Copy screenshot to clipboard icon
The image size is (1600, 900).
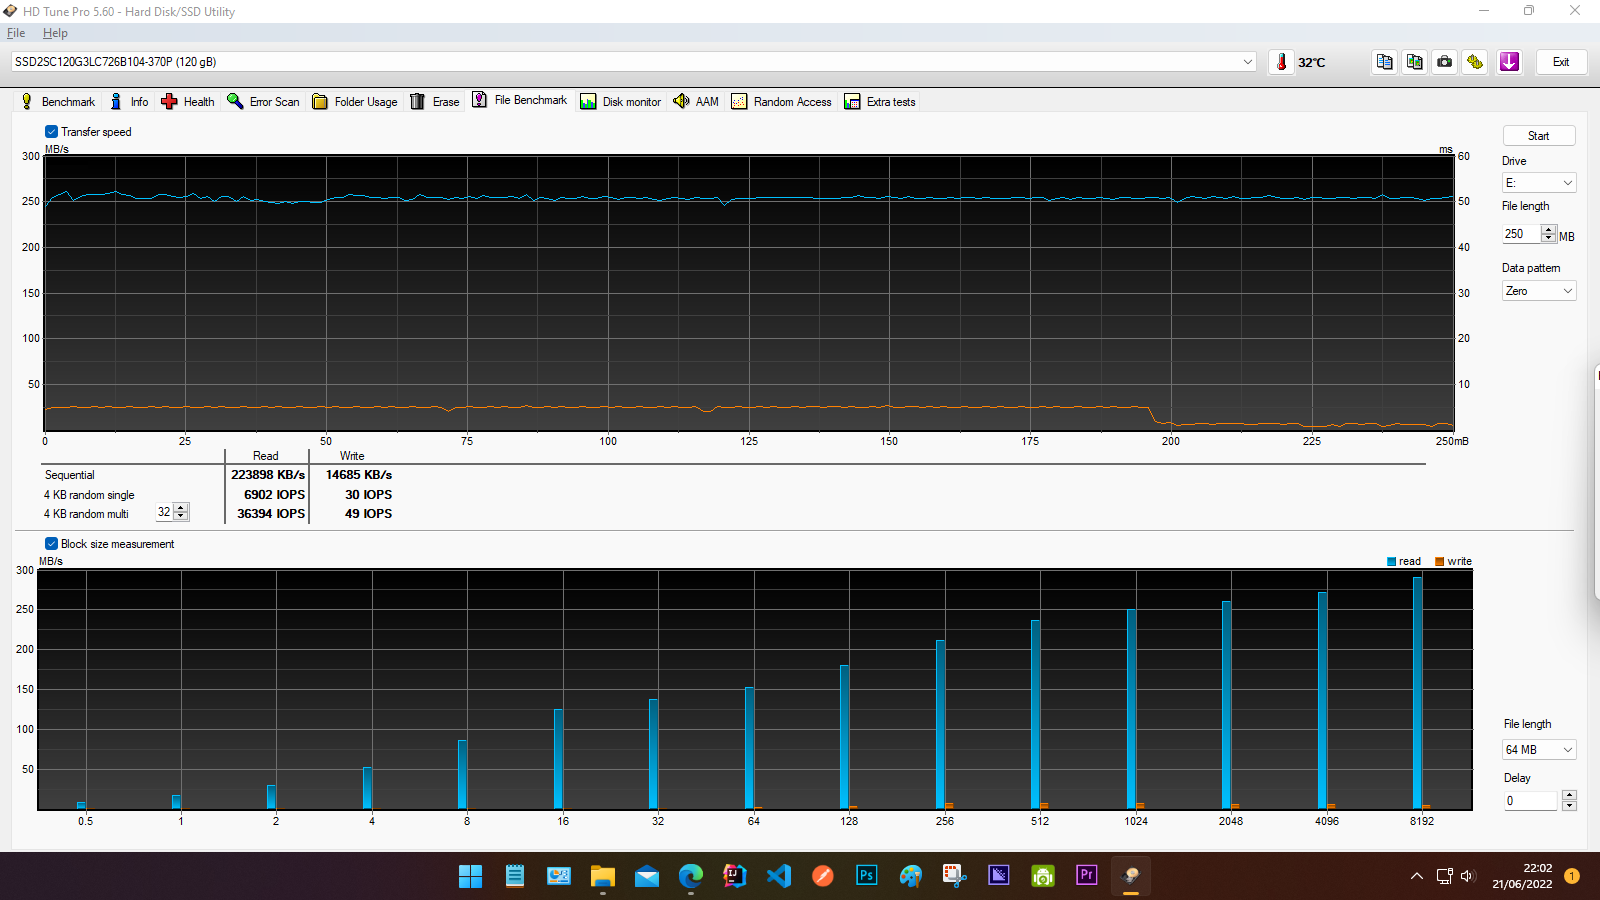(1414, 62)
